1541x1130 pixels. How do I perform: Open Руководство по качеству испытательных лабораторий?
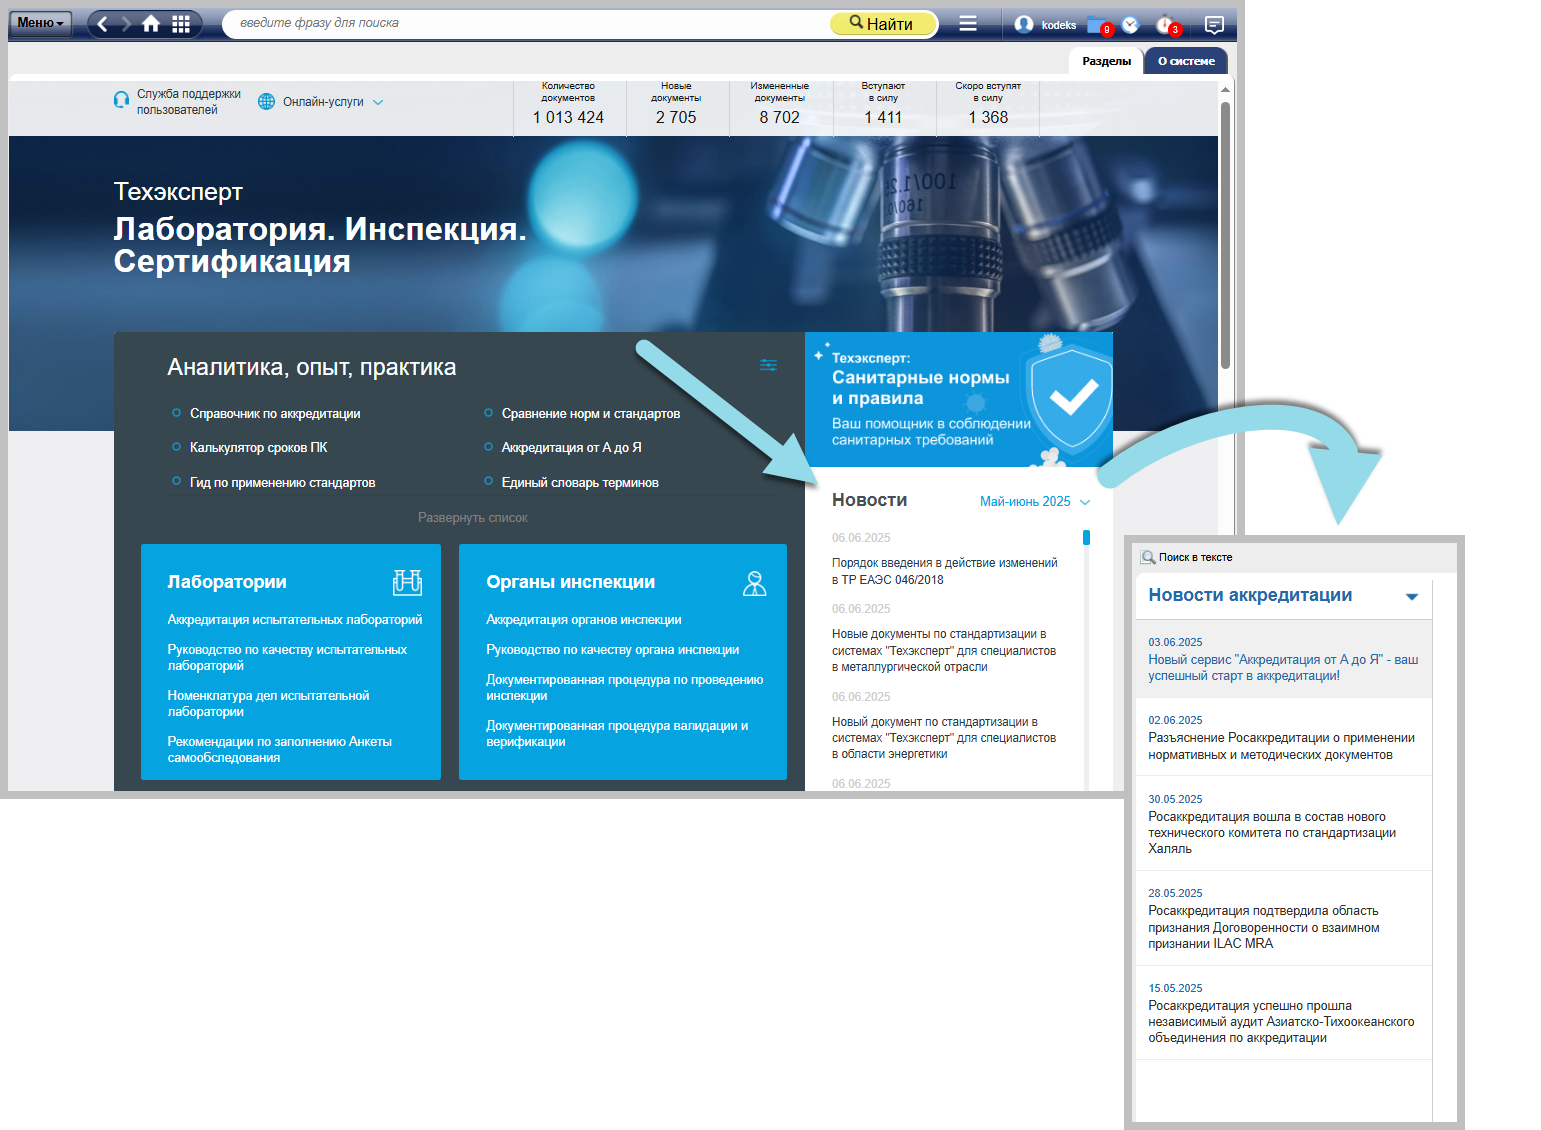(x=287, y=658)
